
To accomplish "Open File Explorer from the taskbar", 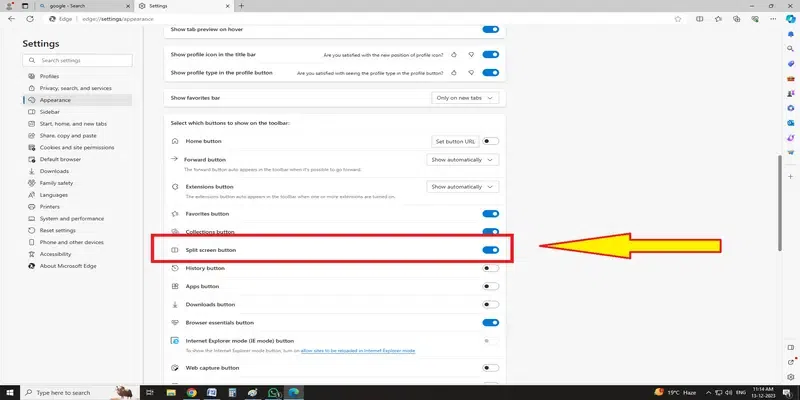I will pyautogui.click(x=170, y=392).
